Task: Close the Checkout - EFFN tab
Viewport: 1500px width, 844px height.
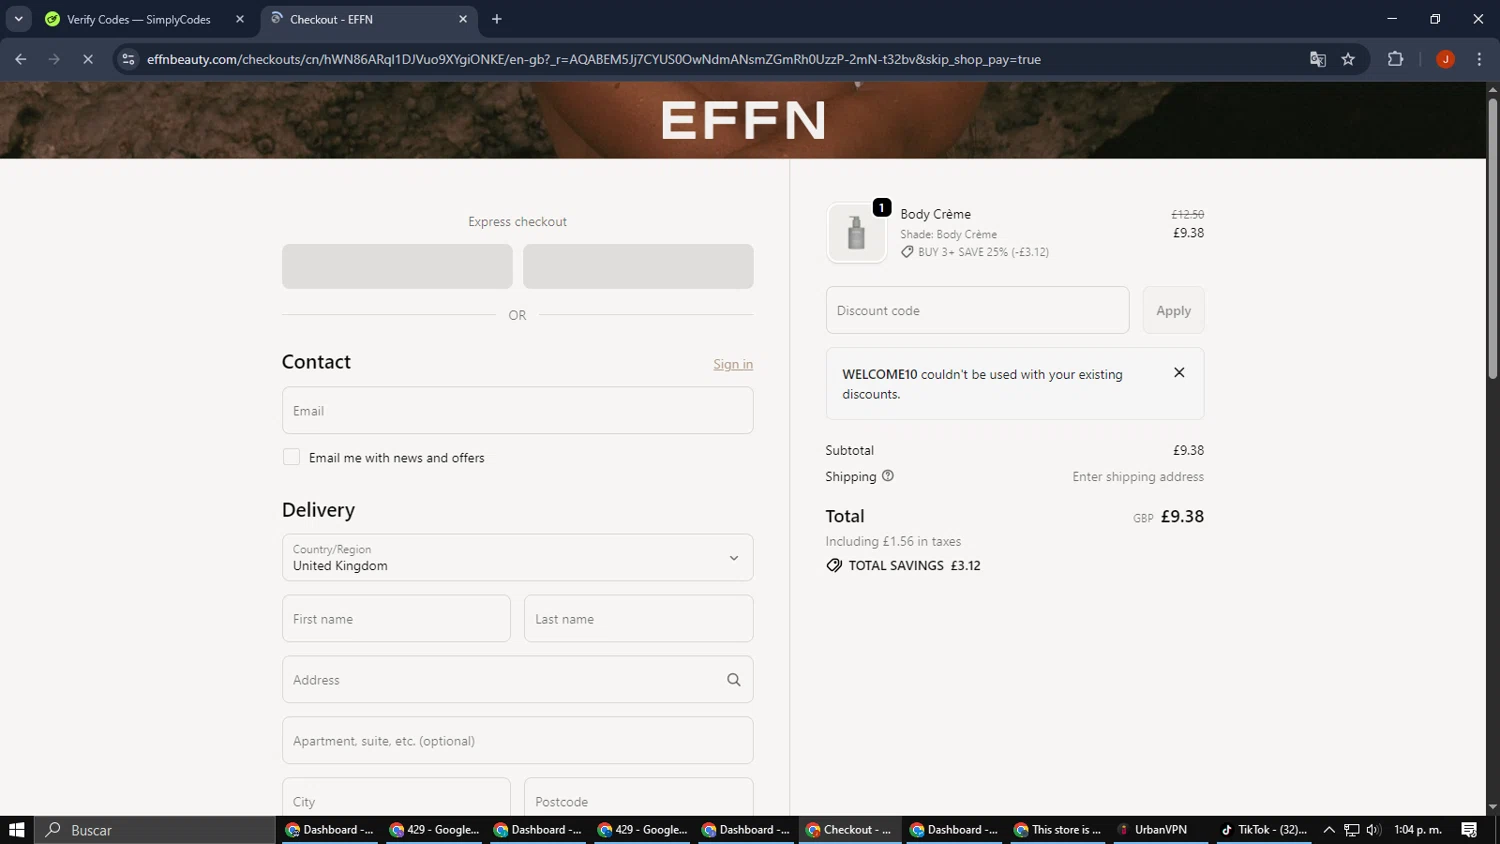Action: pyautogui.click(x=463, y=19)
